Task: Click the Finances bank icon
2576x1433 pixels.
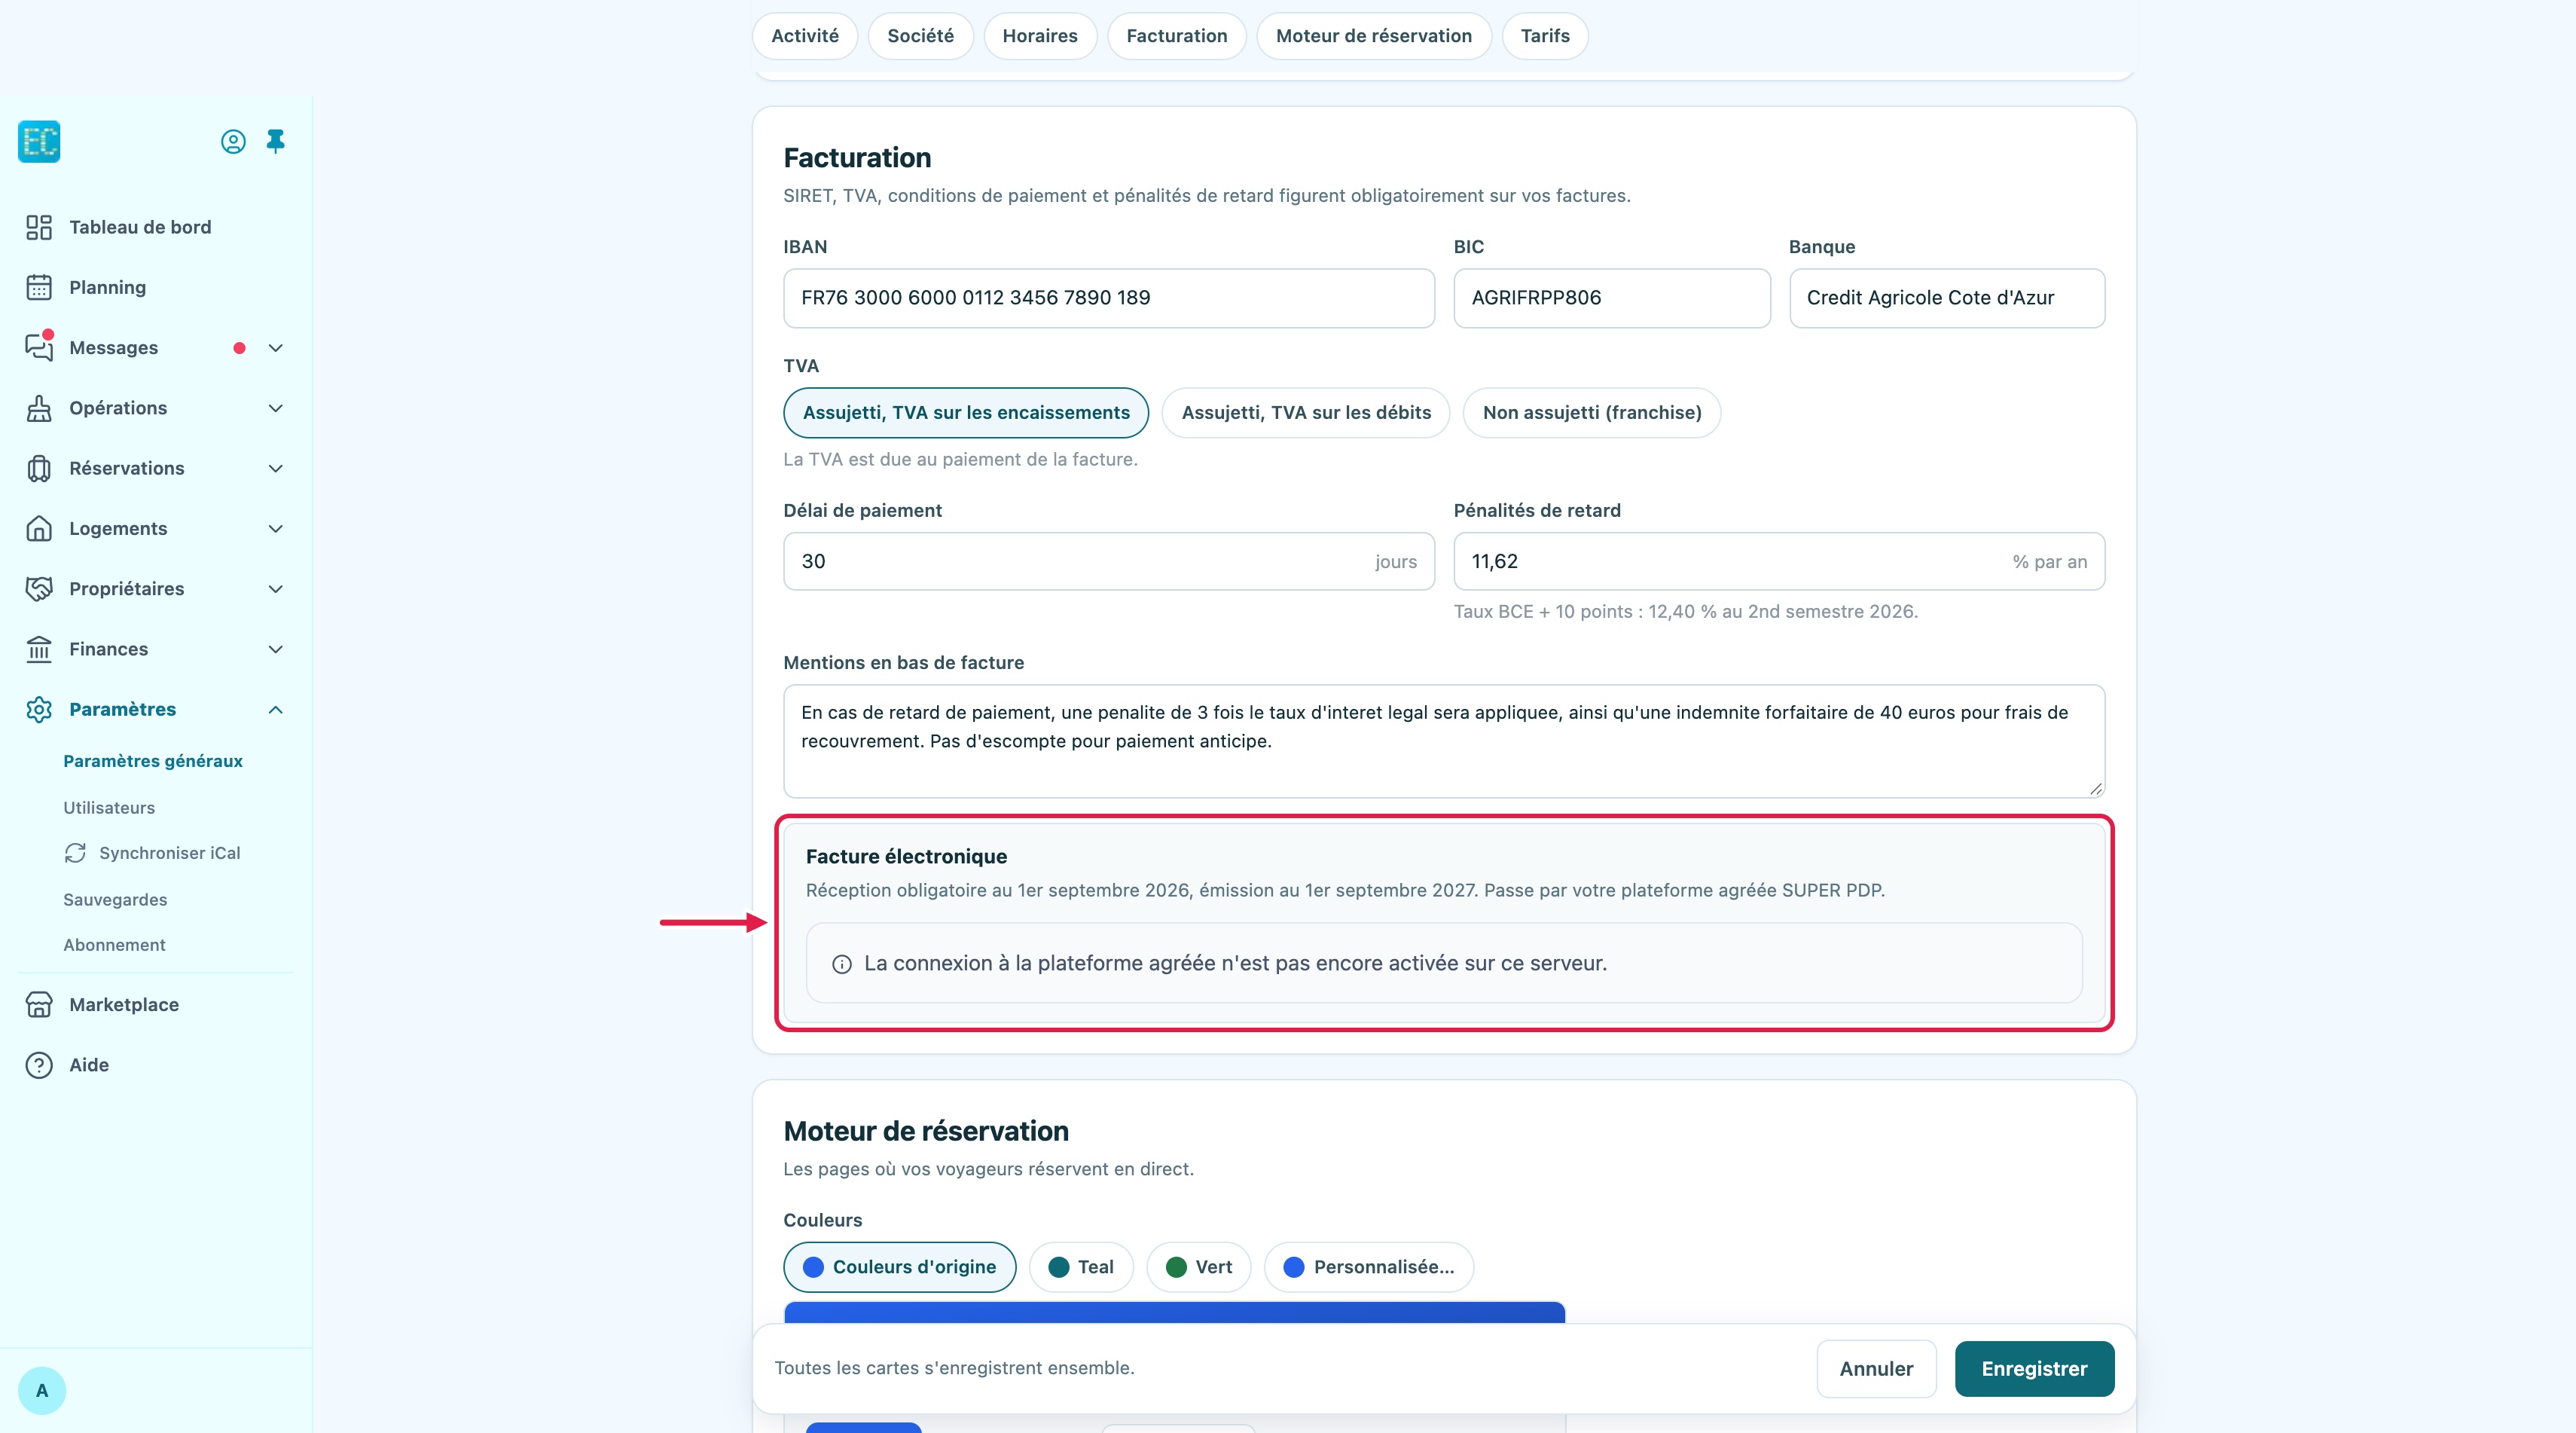Action: point(39,649)
